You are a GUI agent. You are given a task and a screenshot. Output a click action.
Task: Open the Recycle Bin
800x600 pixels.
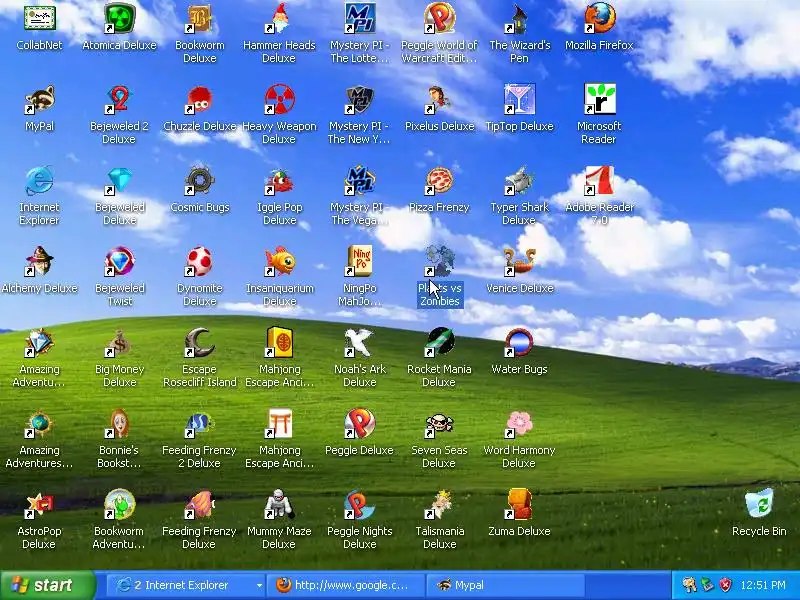click(759, 505)
